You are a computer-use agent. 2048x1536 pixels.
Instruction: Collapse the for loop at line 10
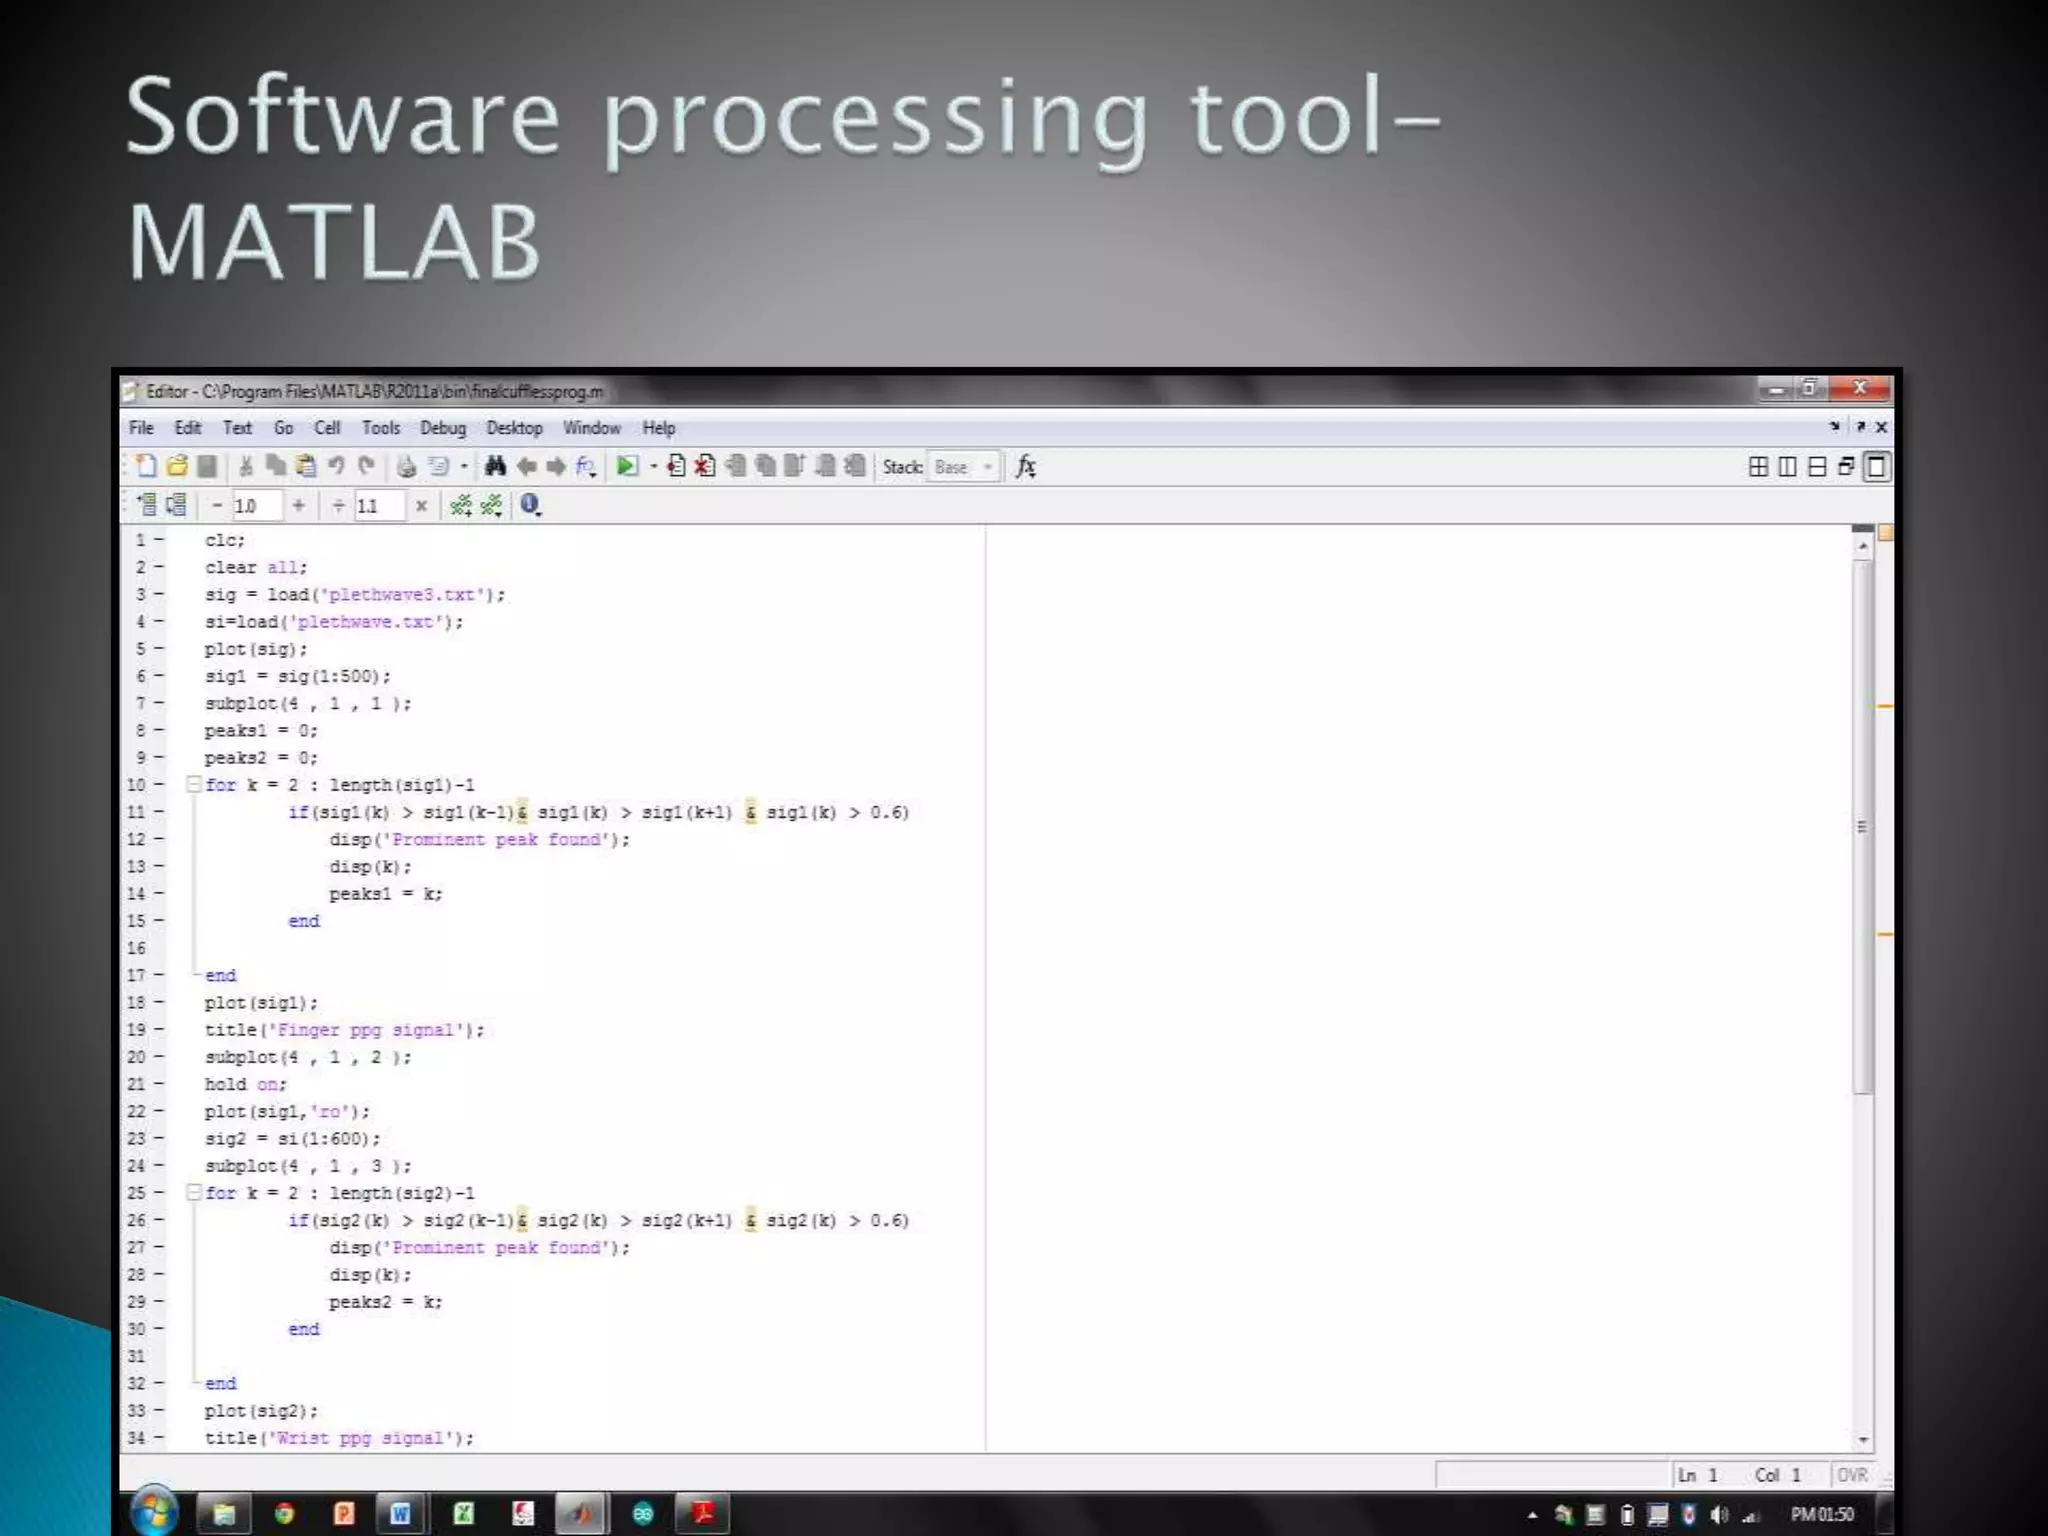(194, 785)
